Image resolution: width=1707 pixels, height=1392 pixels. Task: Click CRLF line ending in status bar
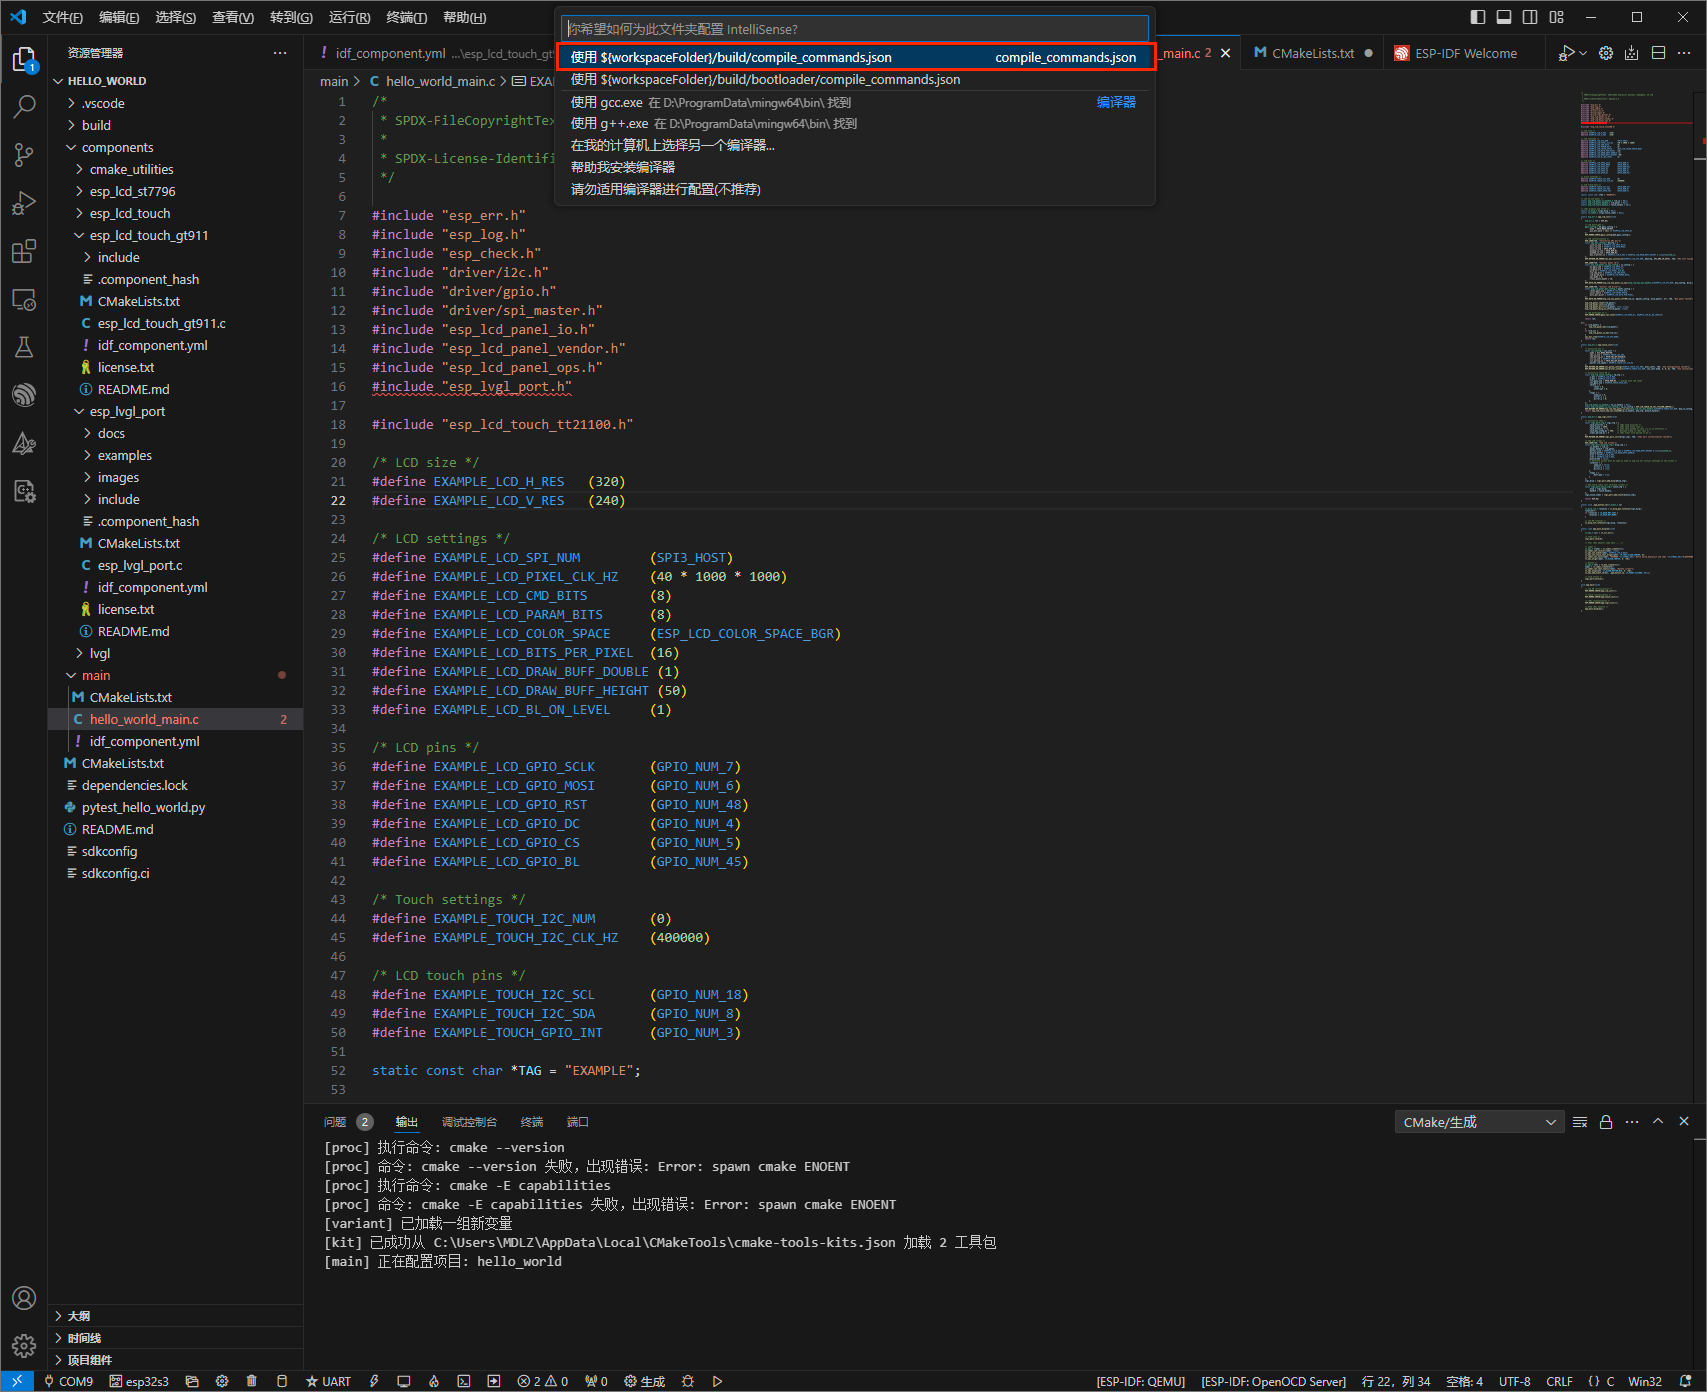pyautogui.click(x=1559, y=1381)
